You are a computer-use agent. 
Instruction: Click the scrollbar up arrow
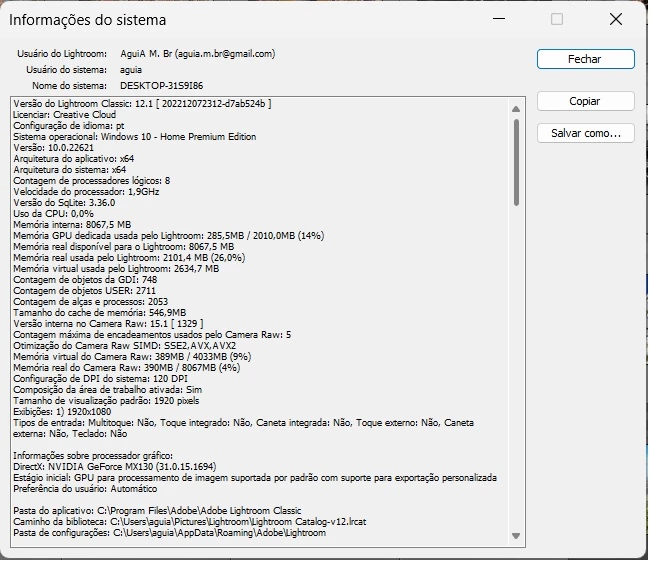517,109
